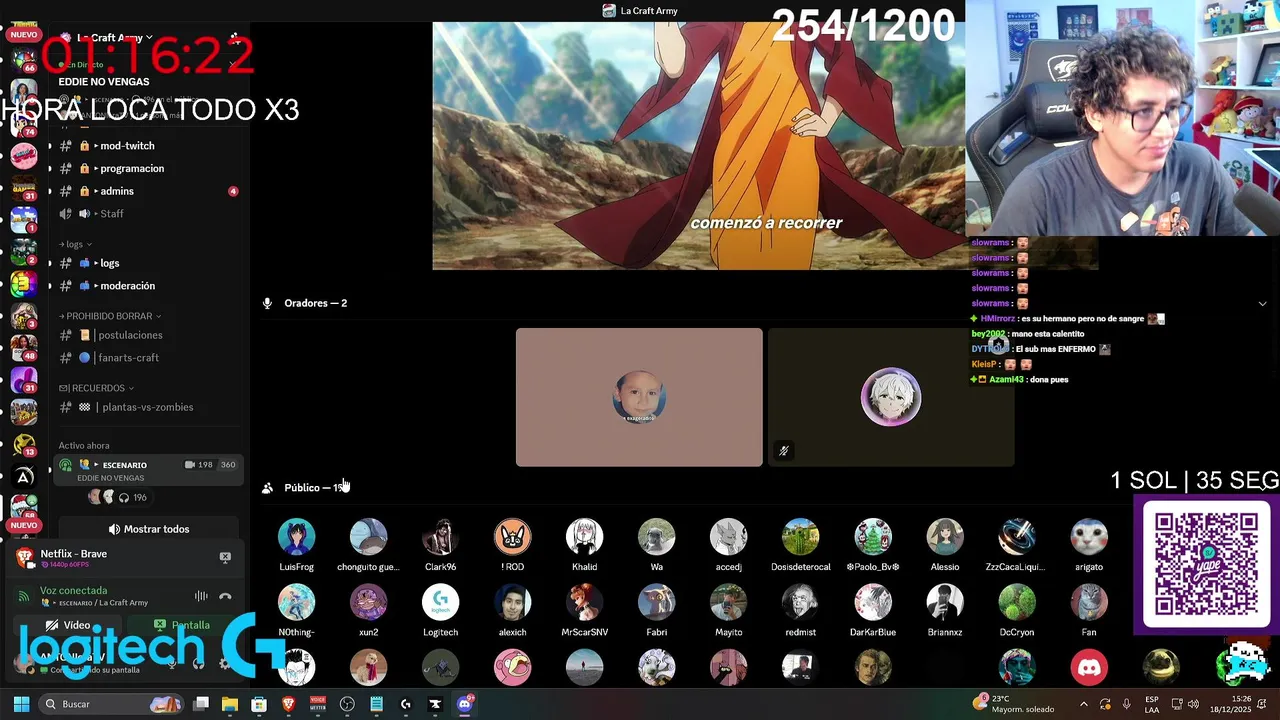Select audience member Clark96 avatar
The image size is (1280, 720).
[440, 537]
